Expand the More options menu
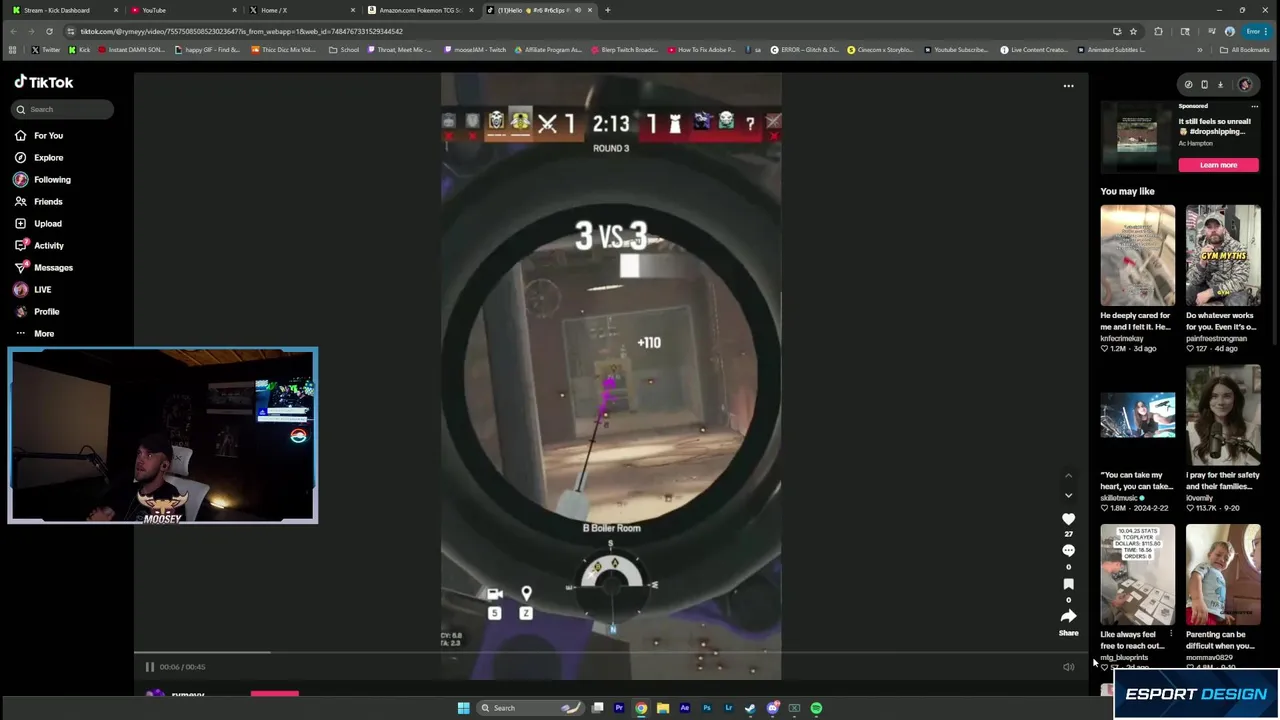Screen dimensions: 1280x720 point(35,334)
